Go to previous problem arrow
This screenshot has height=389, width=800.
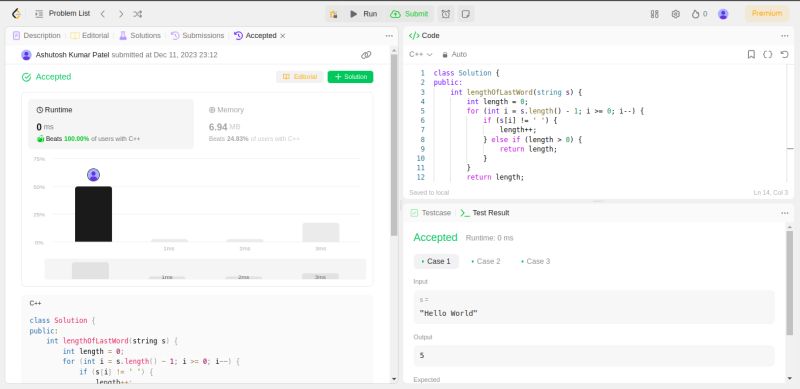click(103, 14)
